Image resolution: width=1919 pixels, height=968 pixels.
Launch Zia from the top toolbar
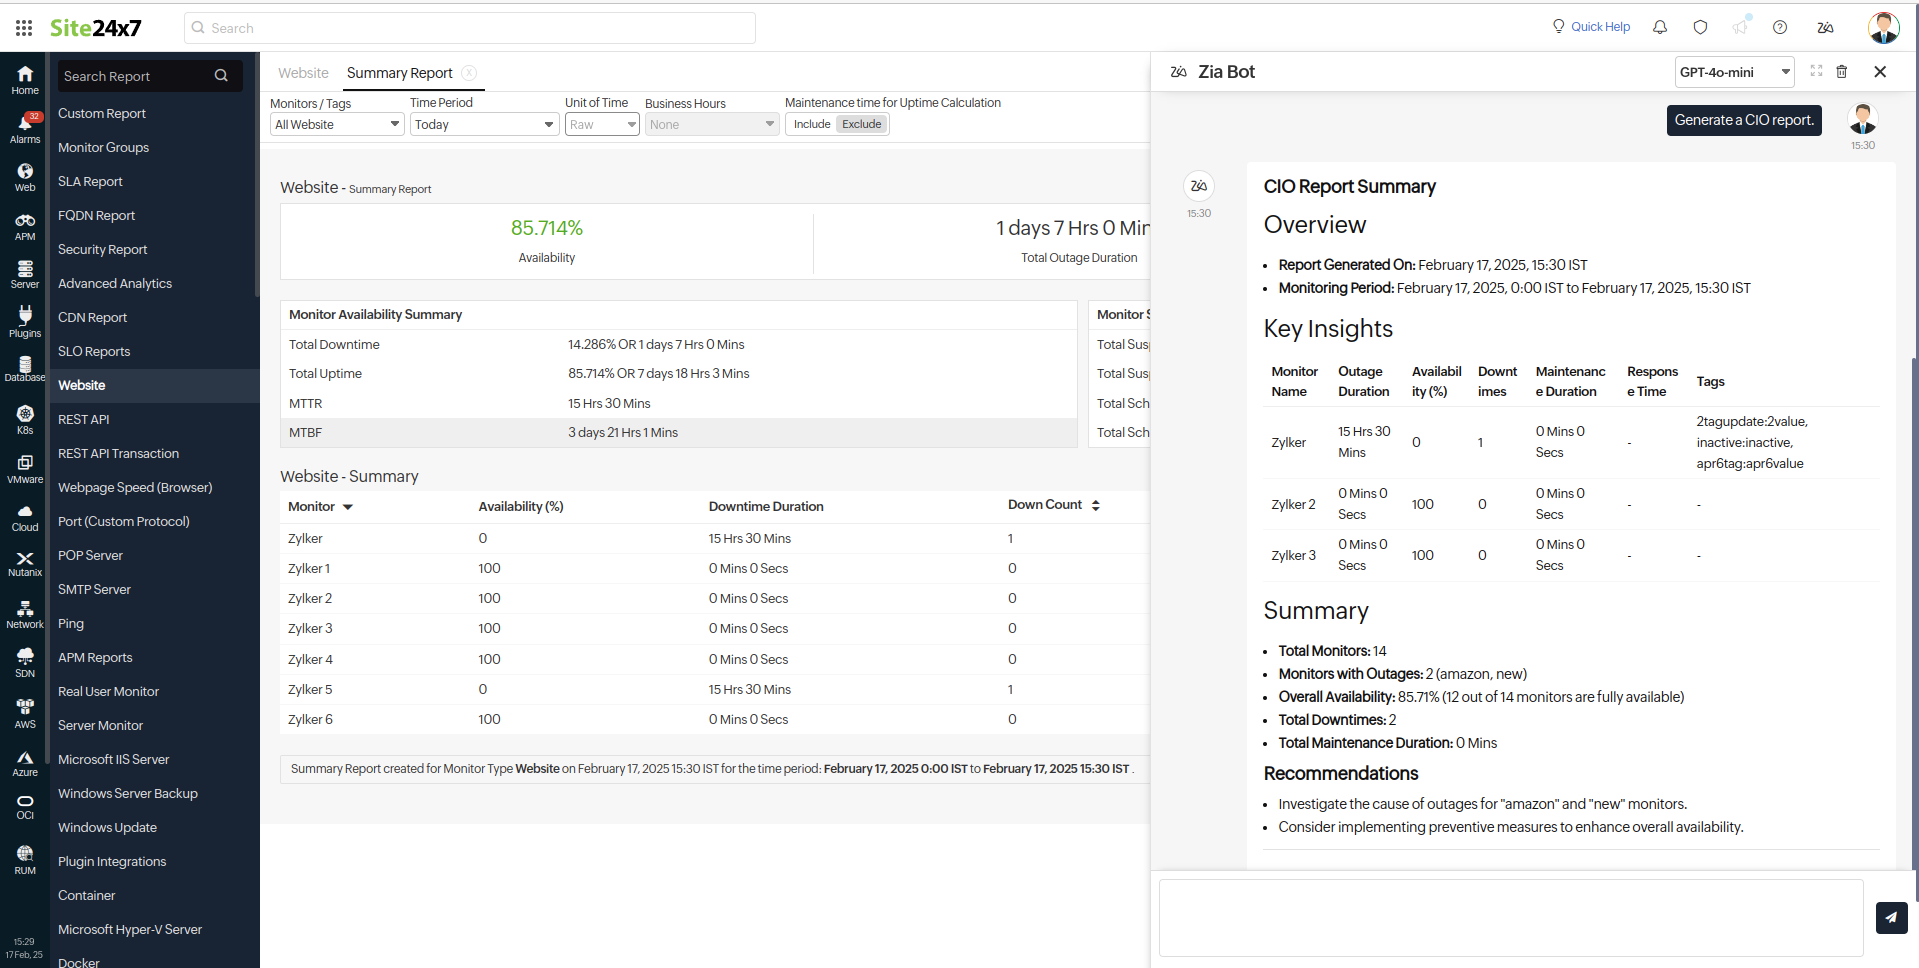[x=1825, y=27]
